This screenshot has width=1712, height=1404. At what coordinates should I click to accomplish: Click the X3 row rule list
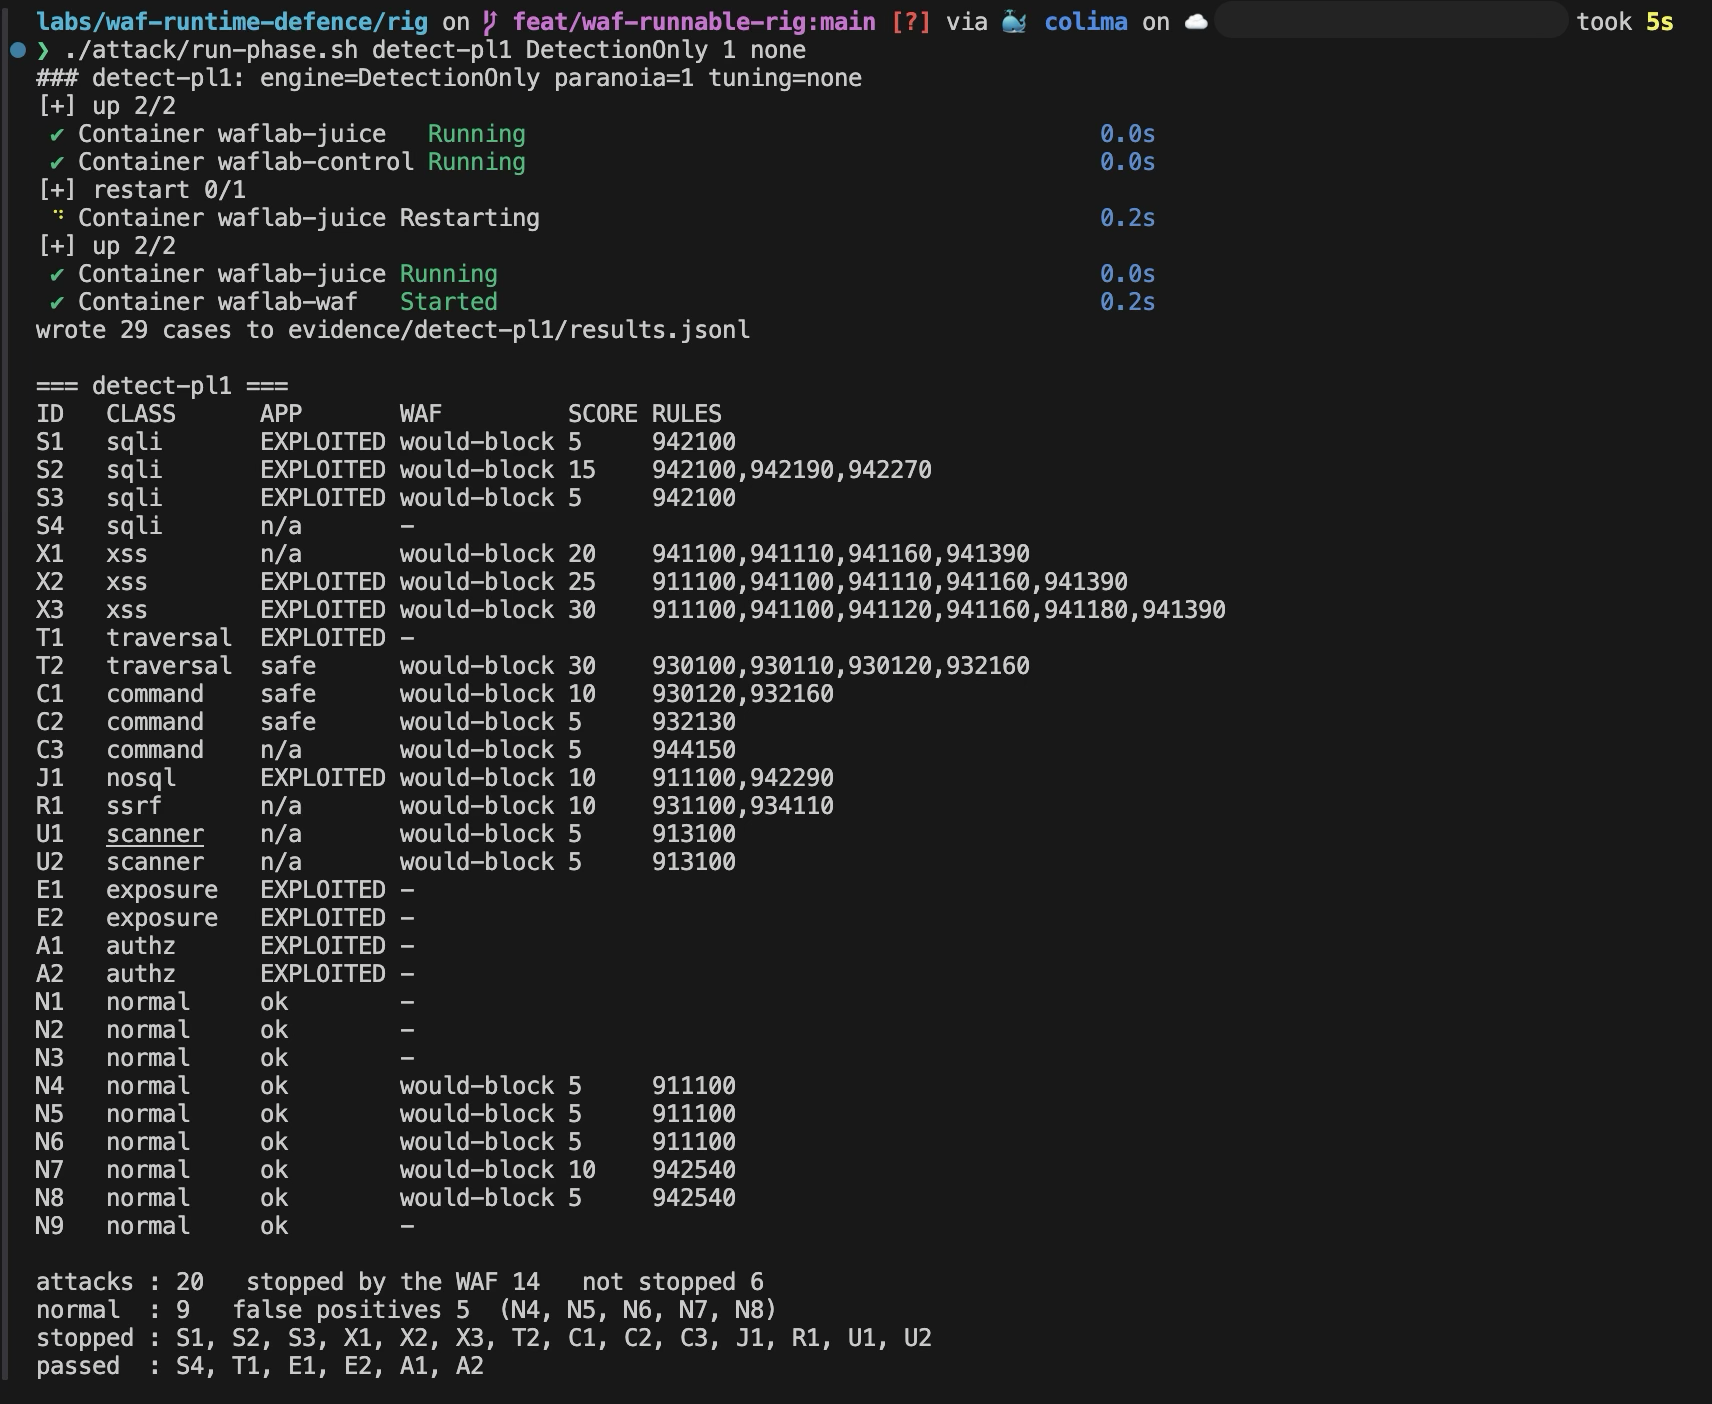(x=939, y=610)
